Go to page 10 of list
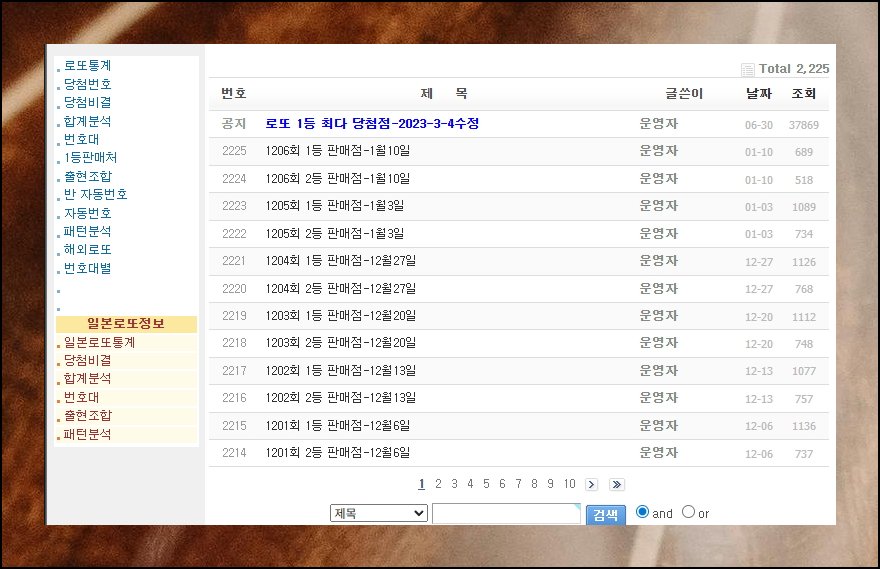This screenshot has height=569, width=880. (570, 484)
